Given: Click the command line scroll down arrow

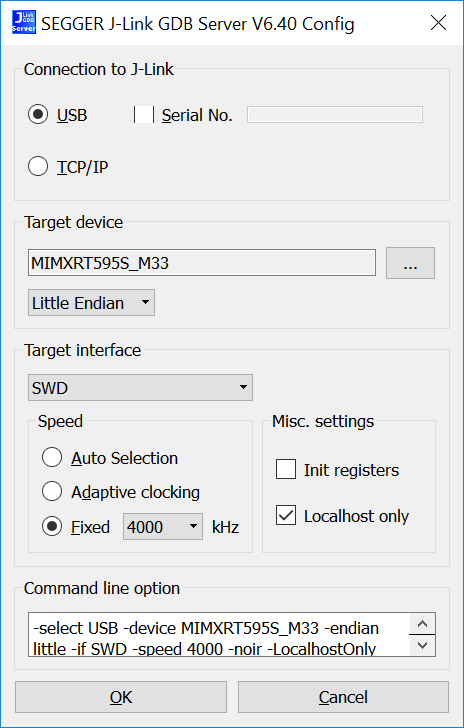Looking at the screenshot, I should click(x=422, y=645).
